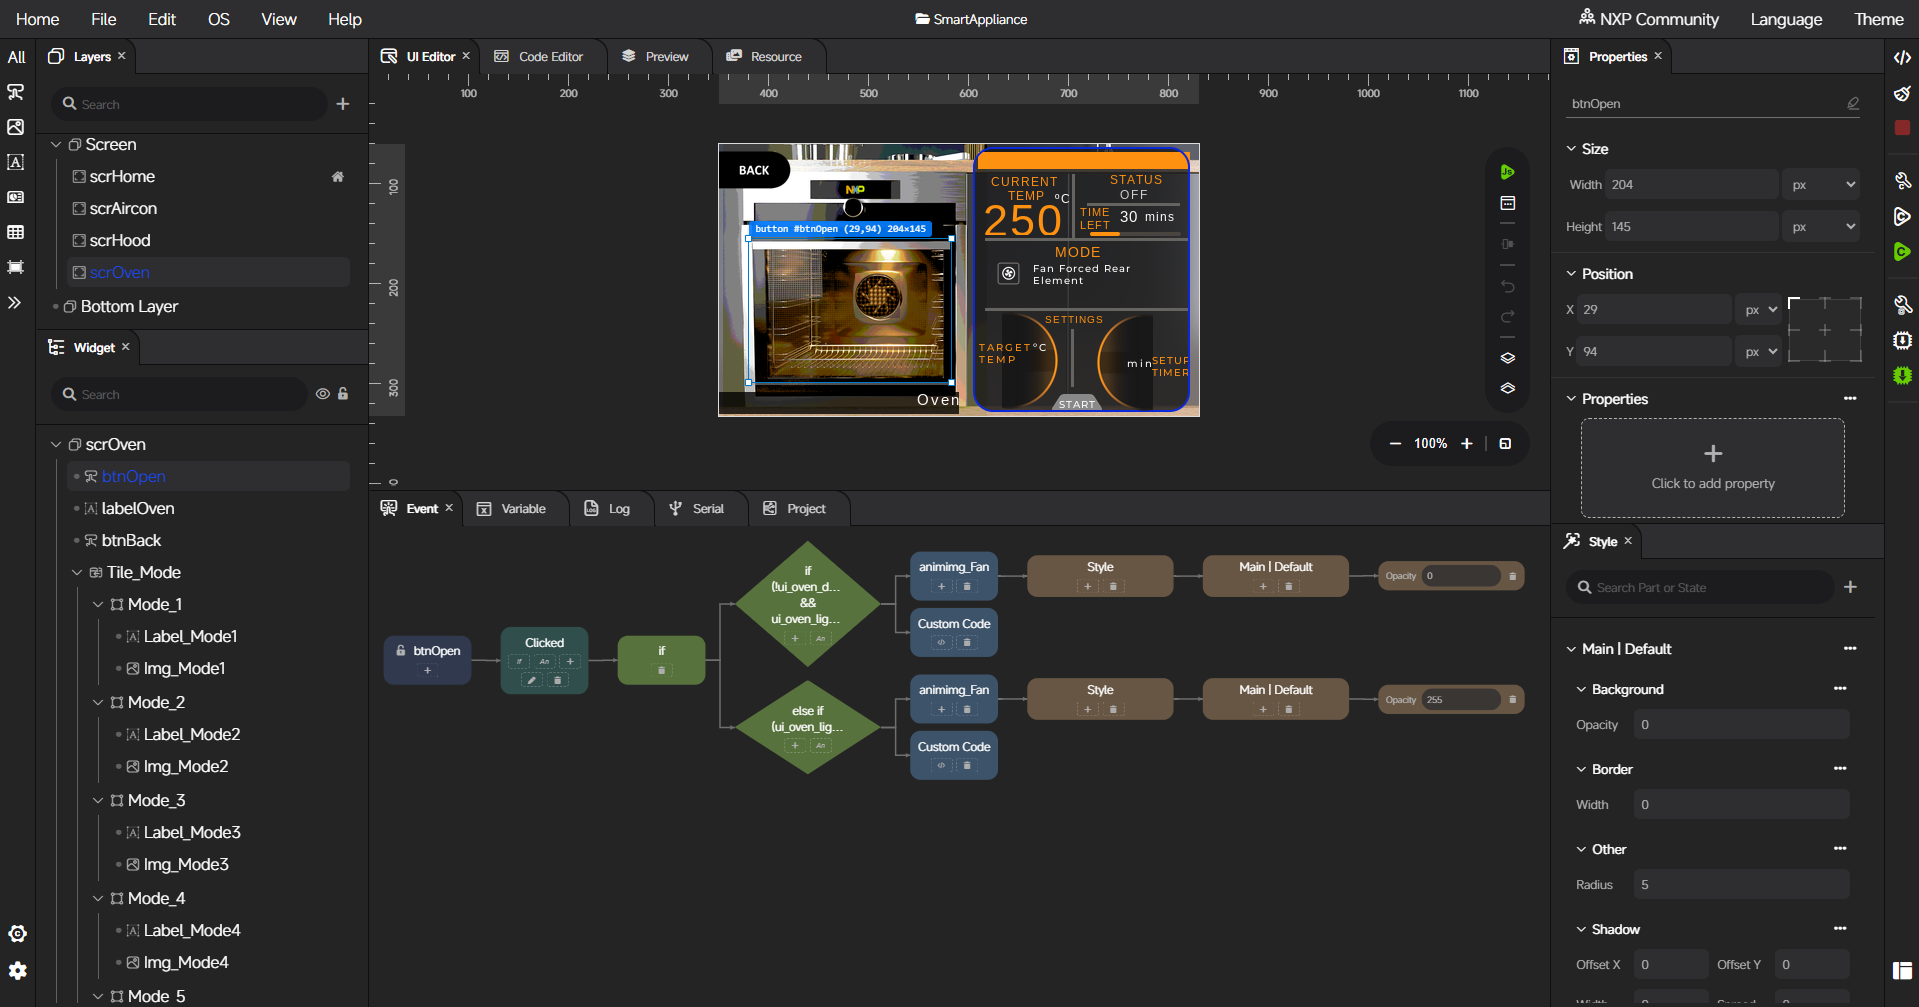Click the Background Opacity value field

[1741, 725]
